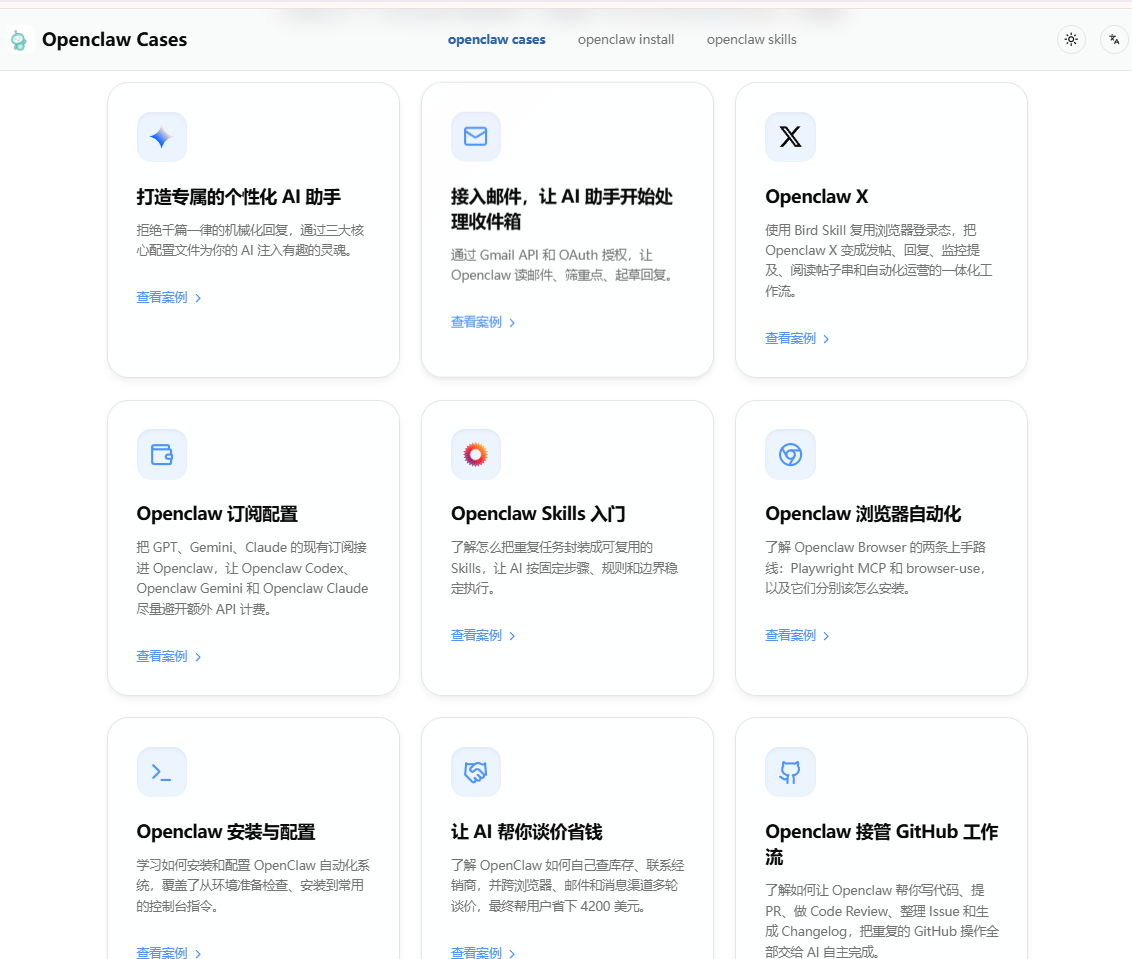Image resolution: width=1132 pixels, height=959 pixels.
Task: Open 查看案例 under Openclaw 浏览器自动化
Action: pos(791,635)
